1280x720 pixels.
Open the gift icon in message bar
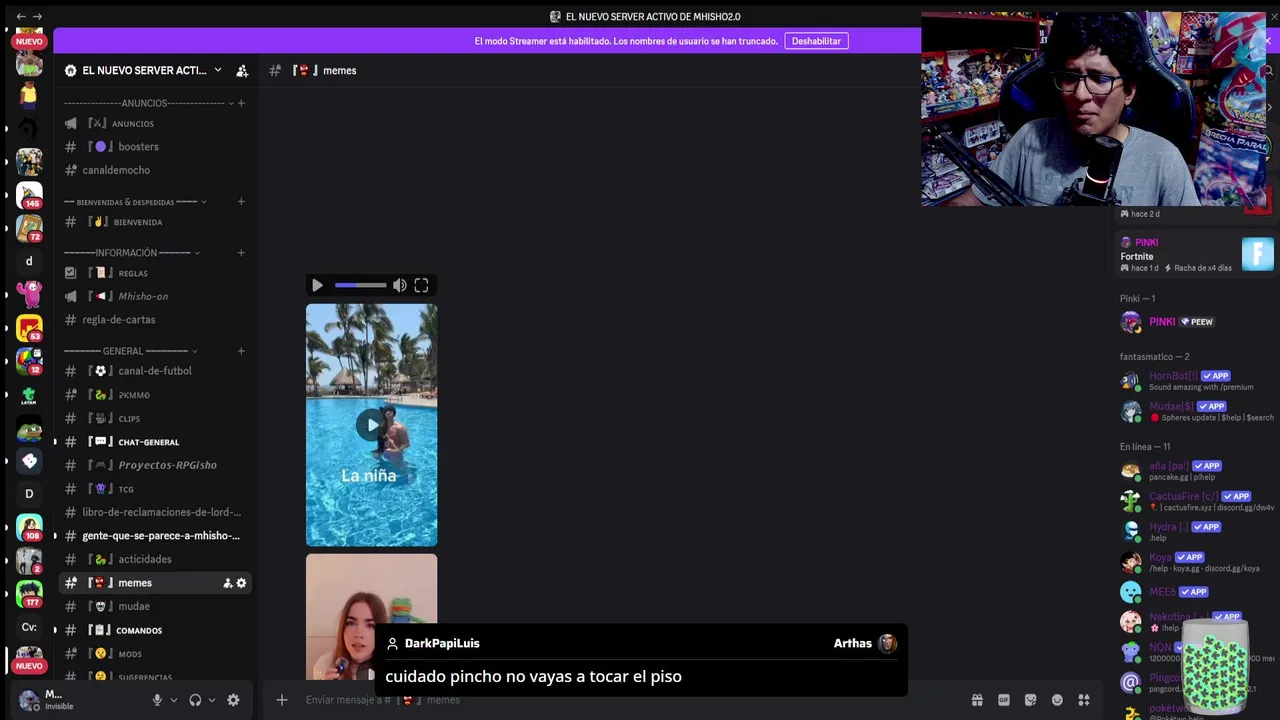coord(977,700)
